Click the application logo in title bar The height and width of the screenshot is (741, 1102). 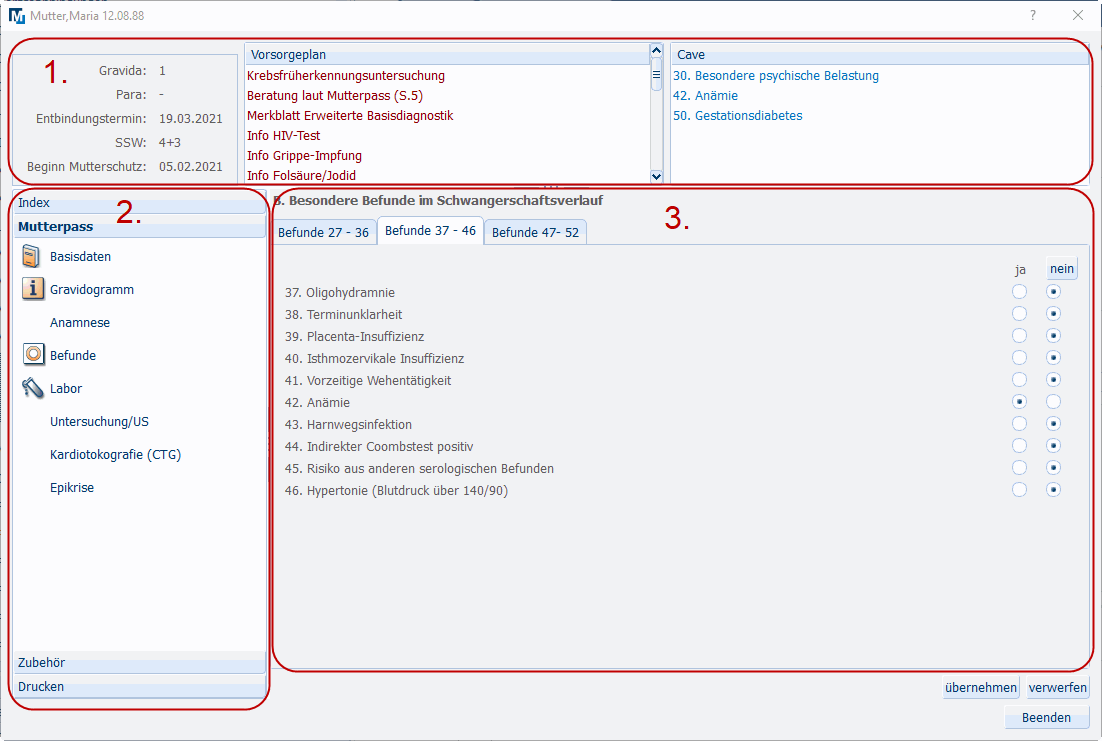click(16, 15)
